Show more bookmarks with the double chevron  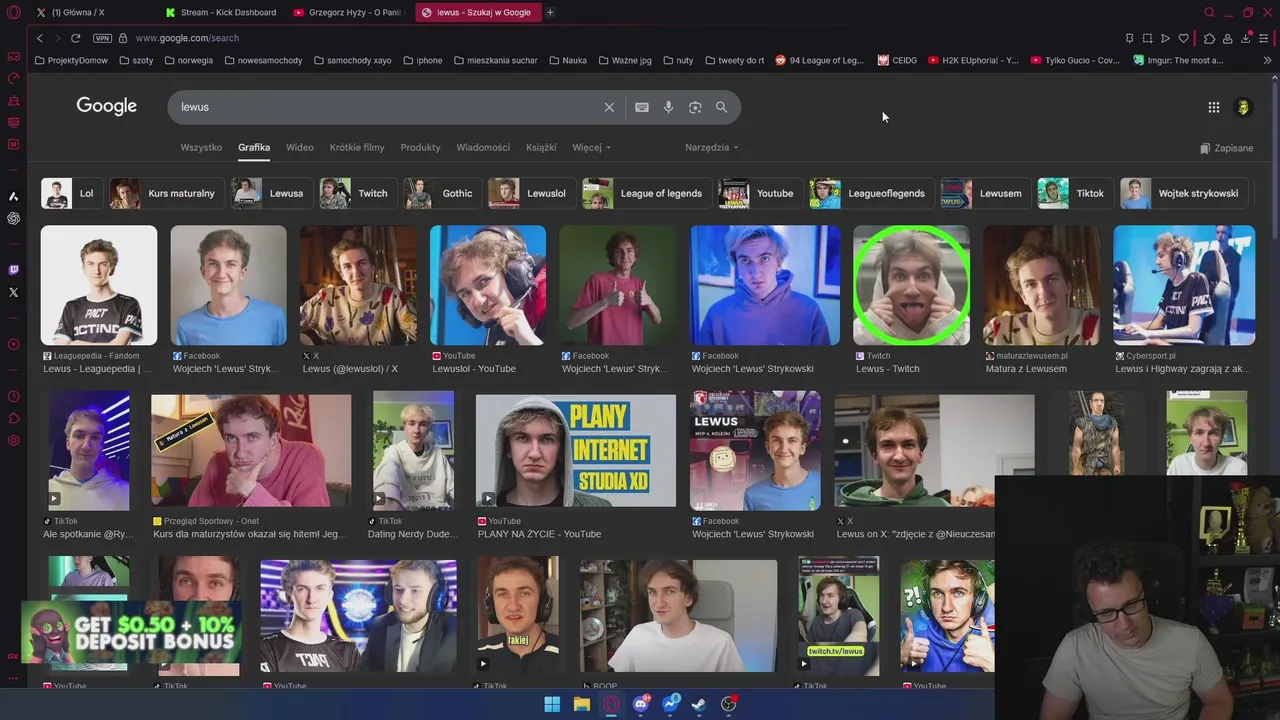click(x=1267, y=60)
